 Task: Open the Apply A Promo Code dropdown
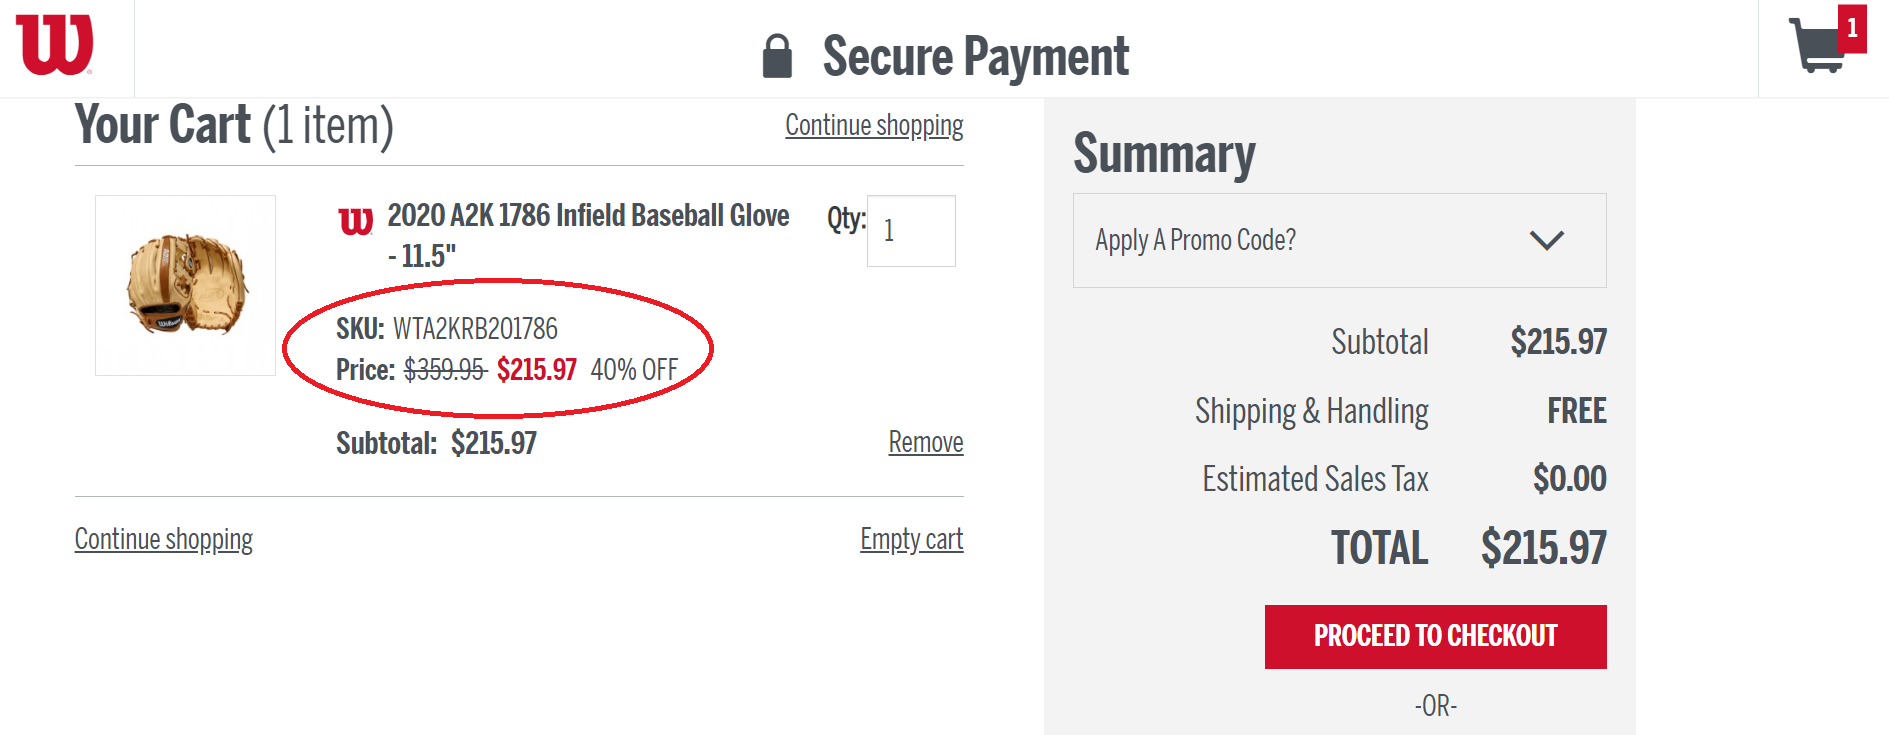pos(1339,240)
